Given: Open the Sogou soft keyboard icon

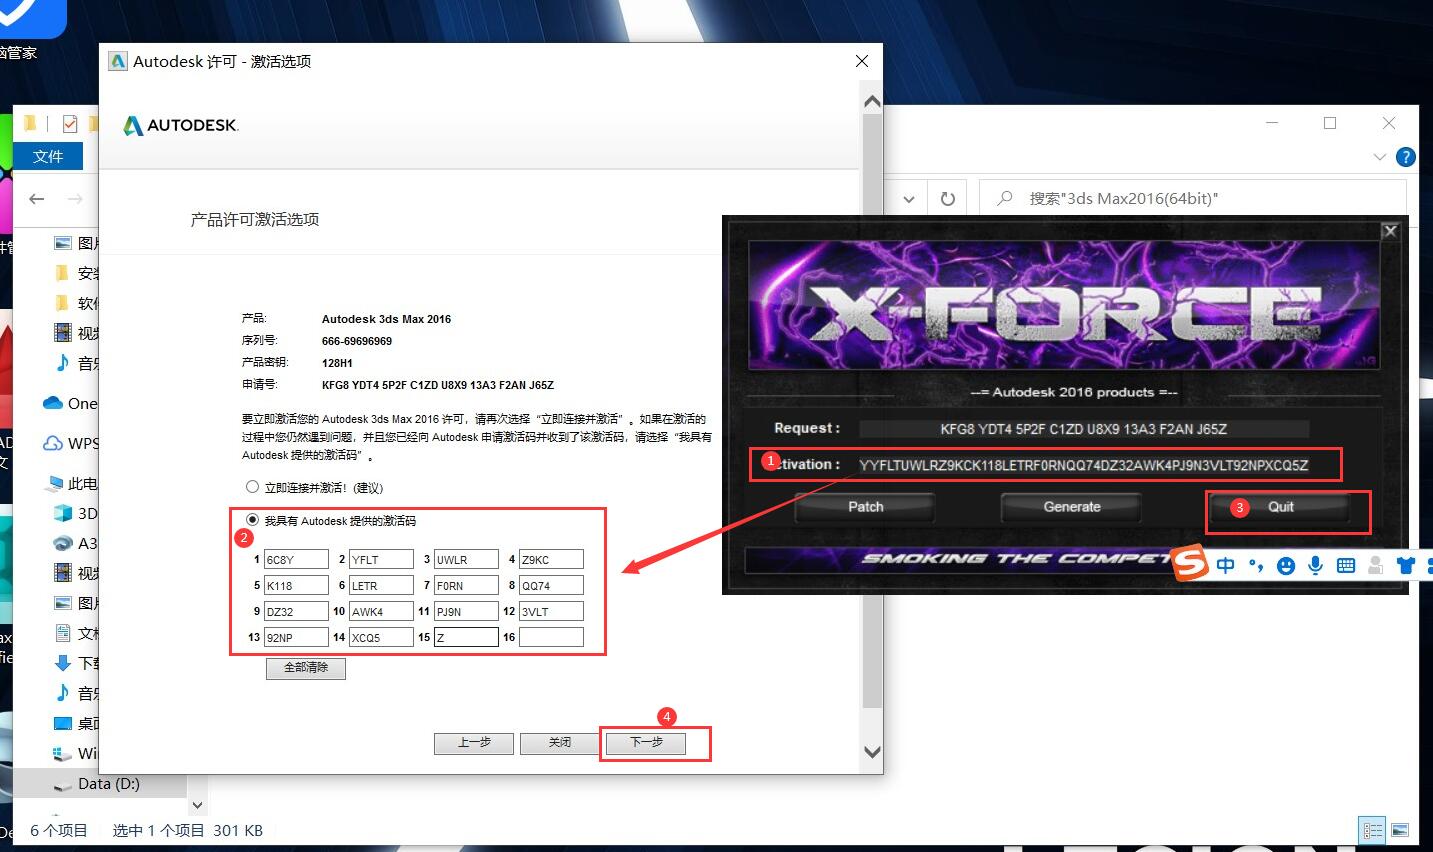Looking at the screenshot, I should 1346,565.
